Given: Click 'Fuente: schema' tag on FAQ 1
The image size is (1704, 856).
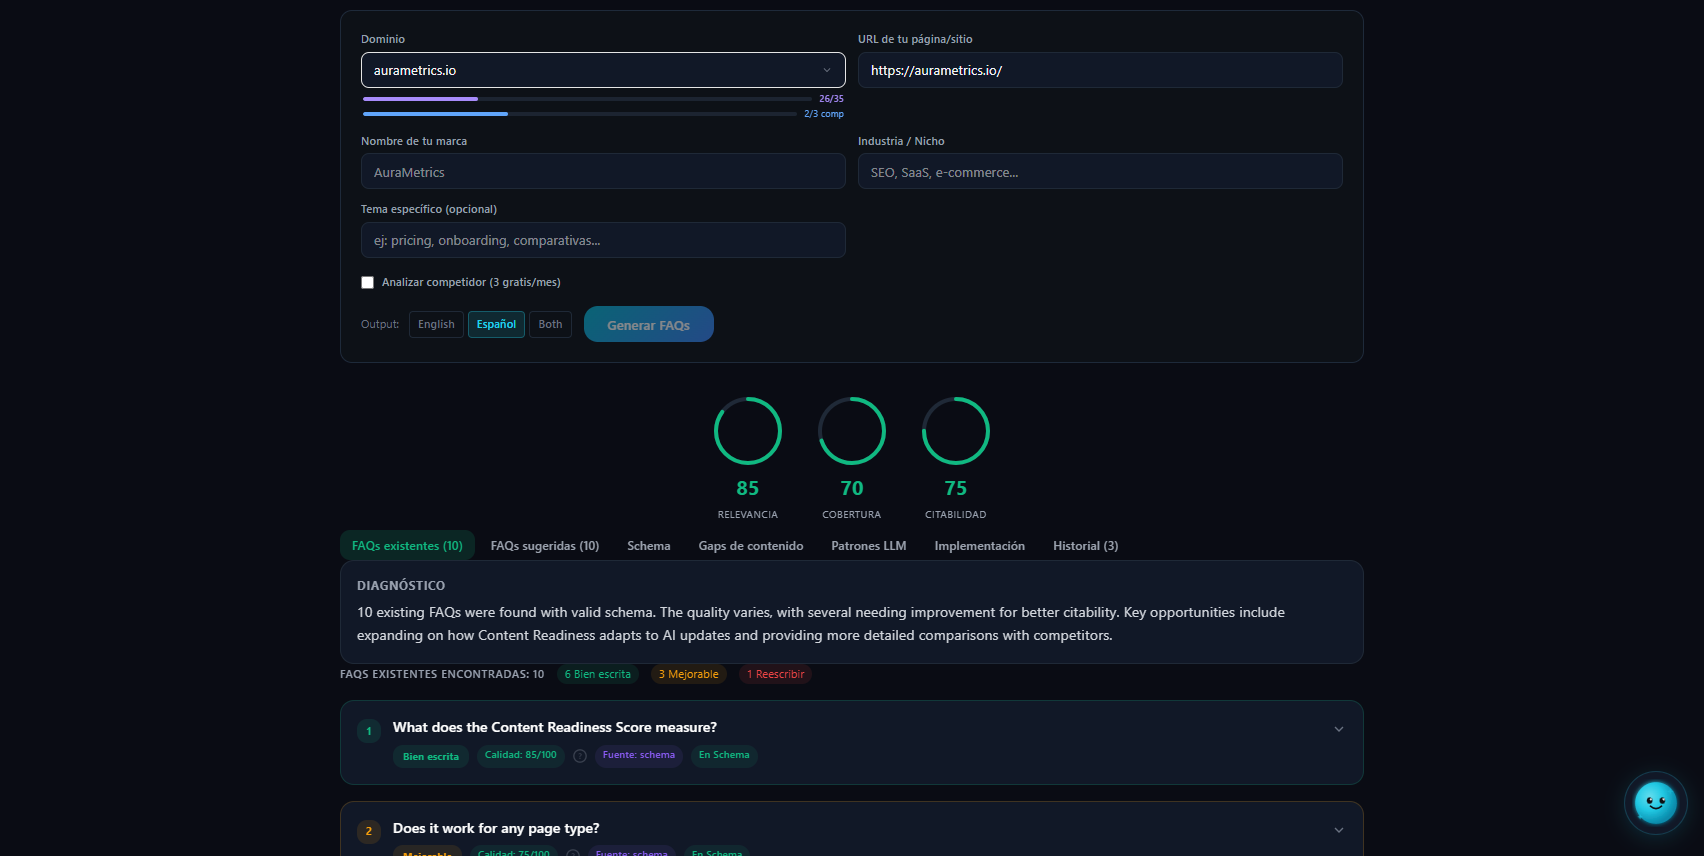Looking at the screenshot, I should tap(639, 755).
